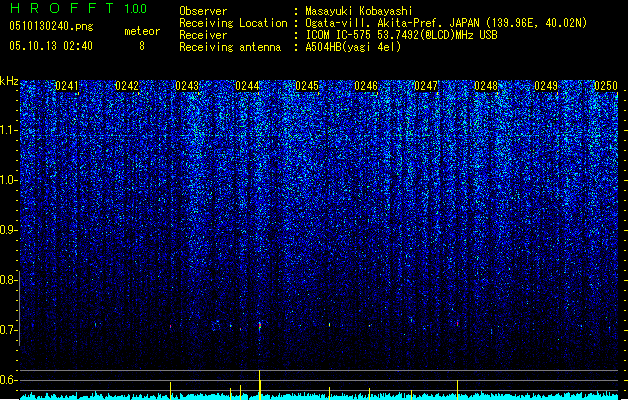Select the filename 0510130240.png

click(x=51, y=26)
